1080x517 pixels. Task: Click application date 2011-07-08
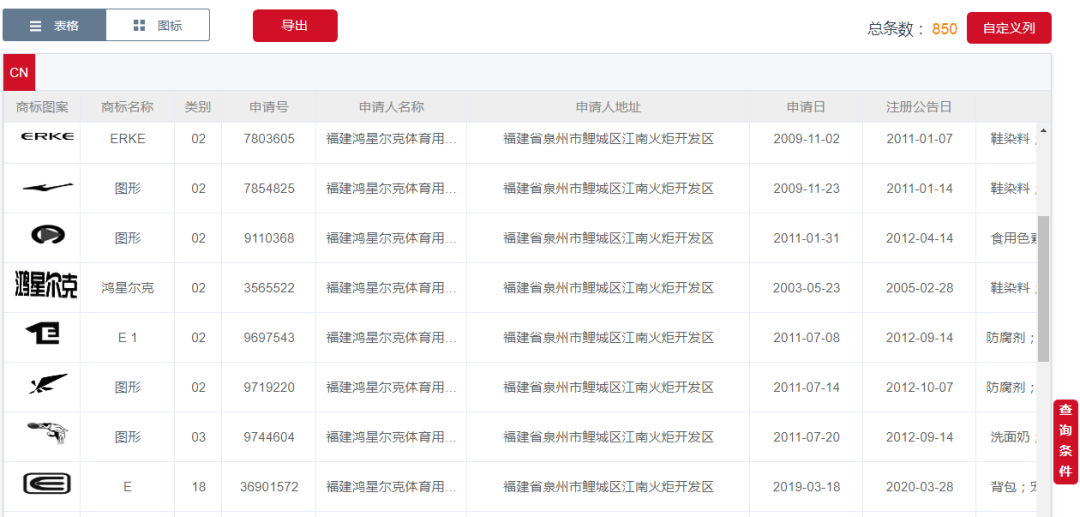tap(807, 337)
